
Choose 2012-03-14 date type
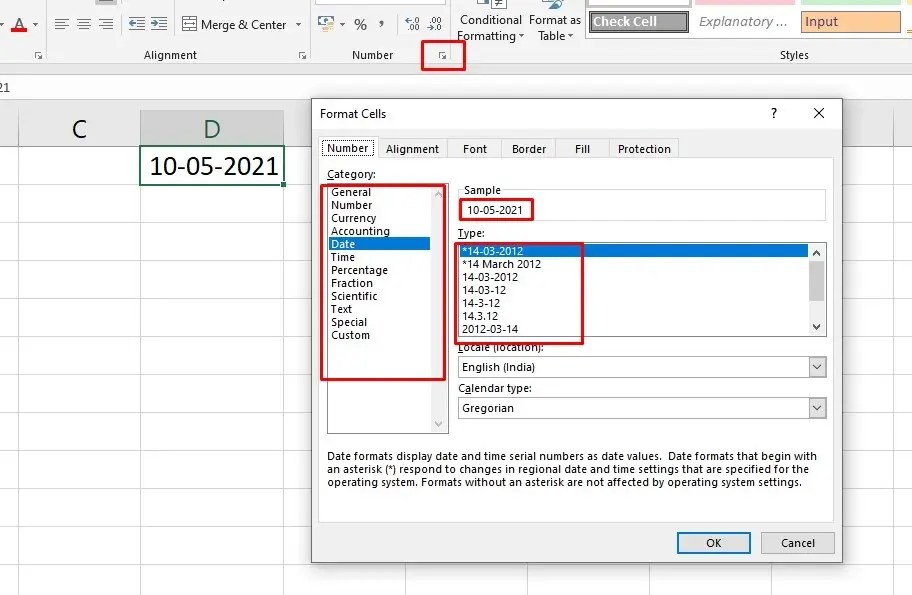(633, 329)
